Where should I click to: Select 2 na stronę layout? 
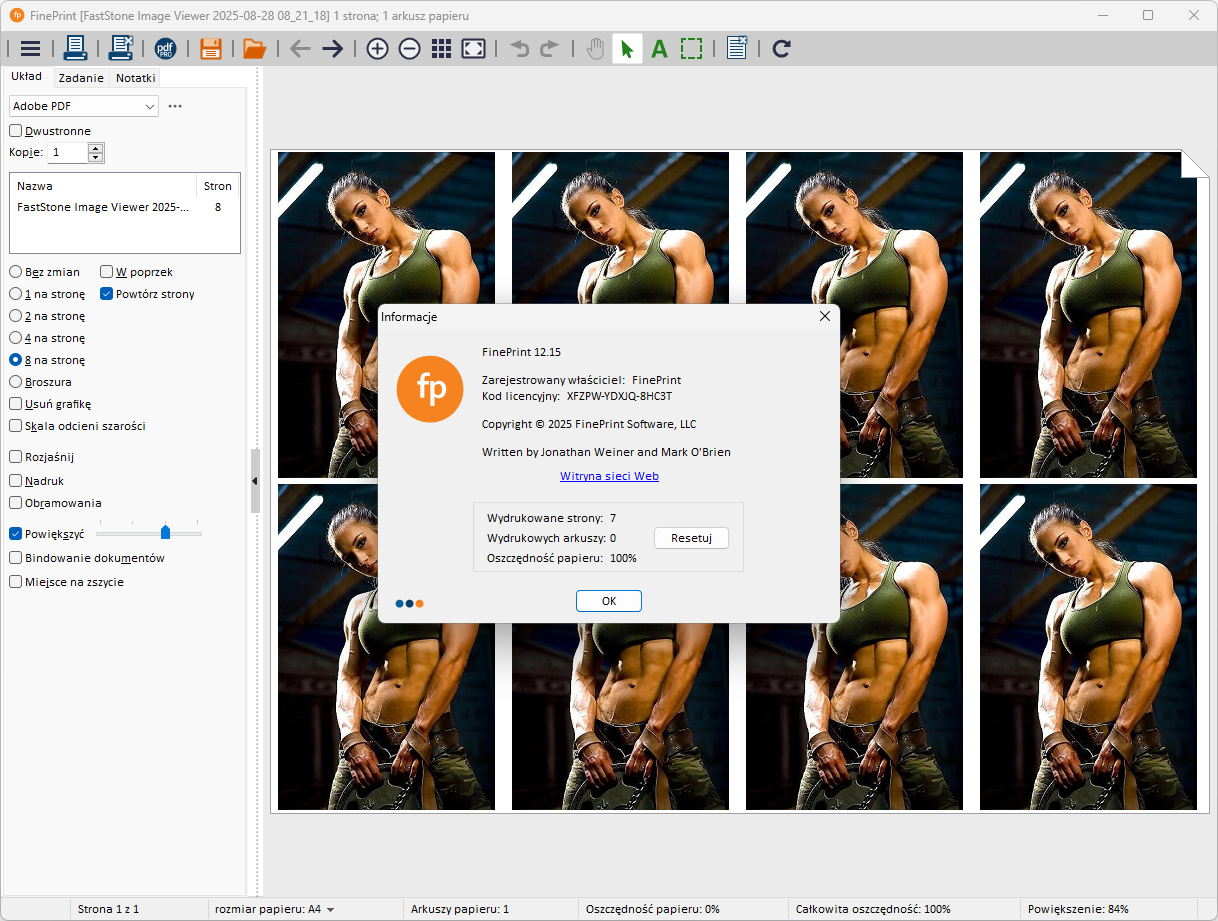(x=47, y=316)
